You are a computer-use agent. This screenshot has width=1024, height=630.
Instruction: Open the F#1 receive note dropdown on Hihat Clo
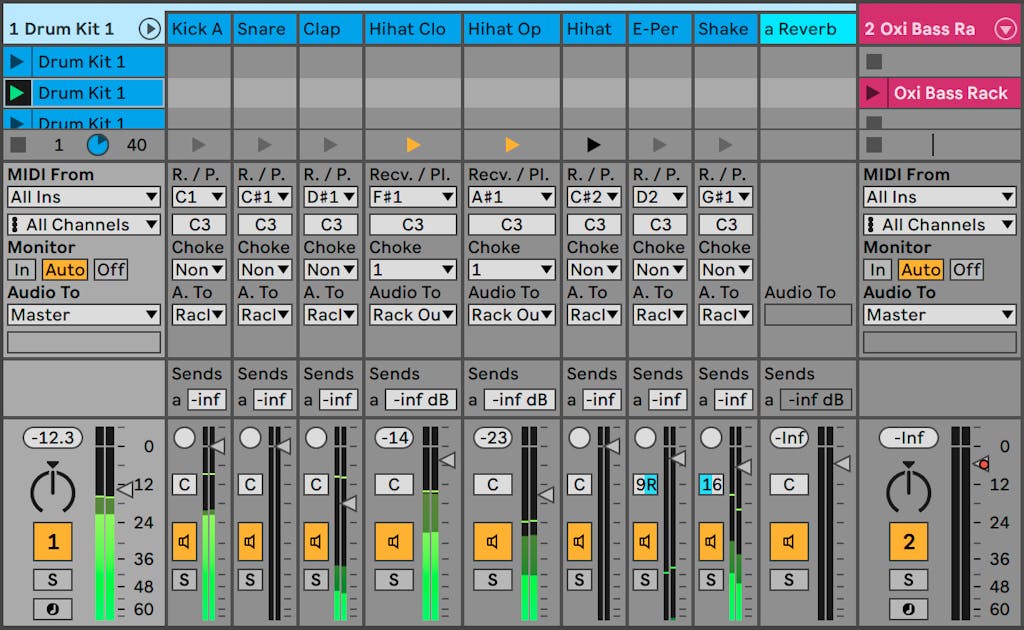[x=412, y=196]
